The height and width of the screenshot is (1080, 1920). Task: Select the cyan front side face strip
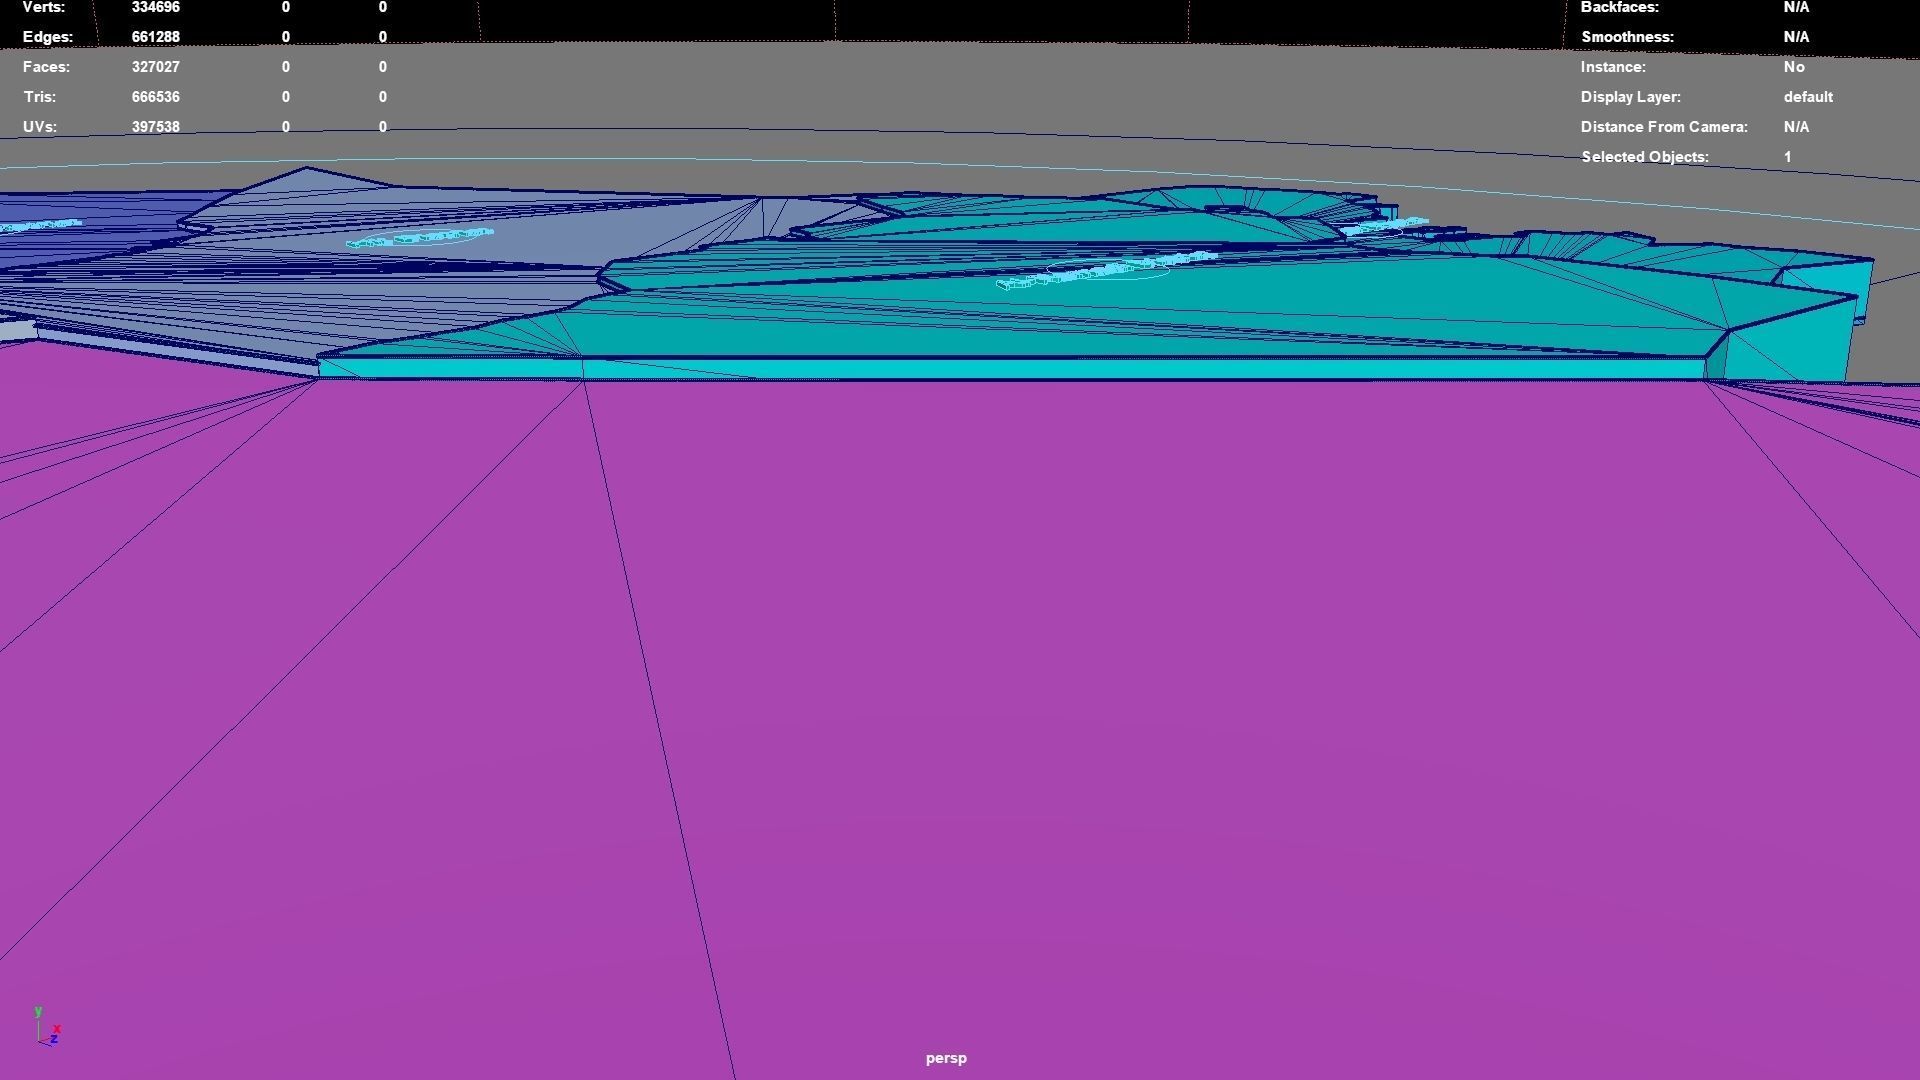(1010, 369)
